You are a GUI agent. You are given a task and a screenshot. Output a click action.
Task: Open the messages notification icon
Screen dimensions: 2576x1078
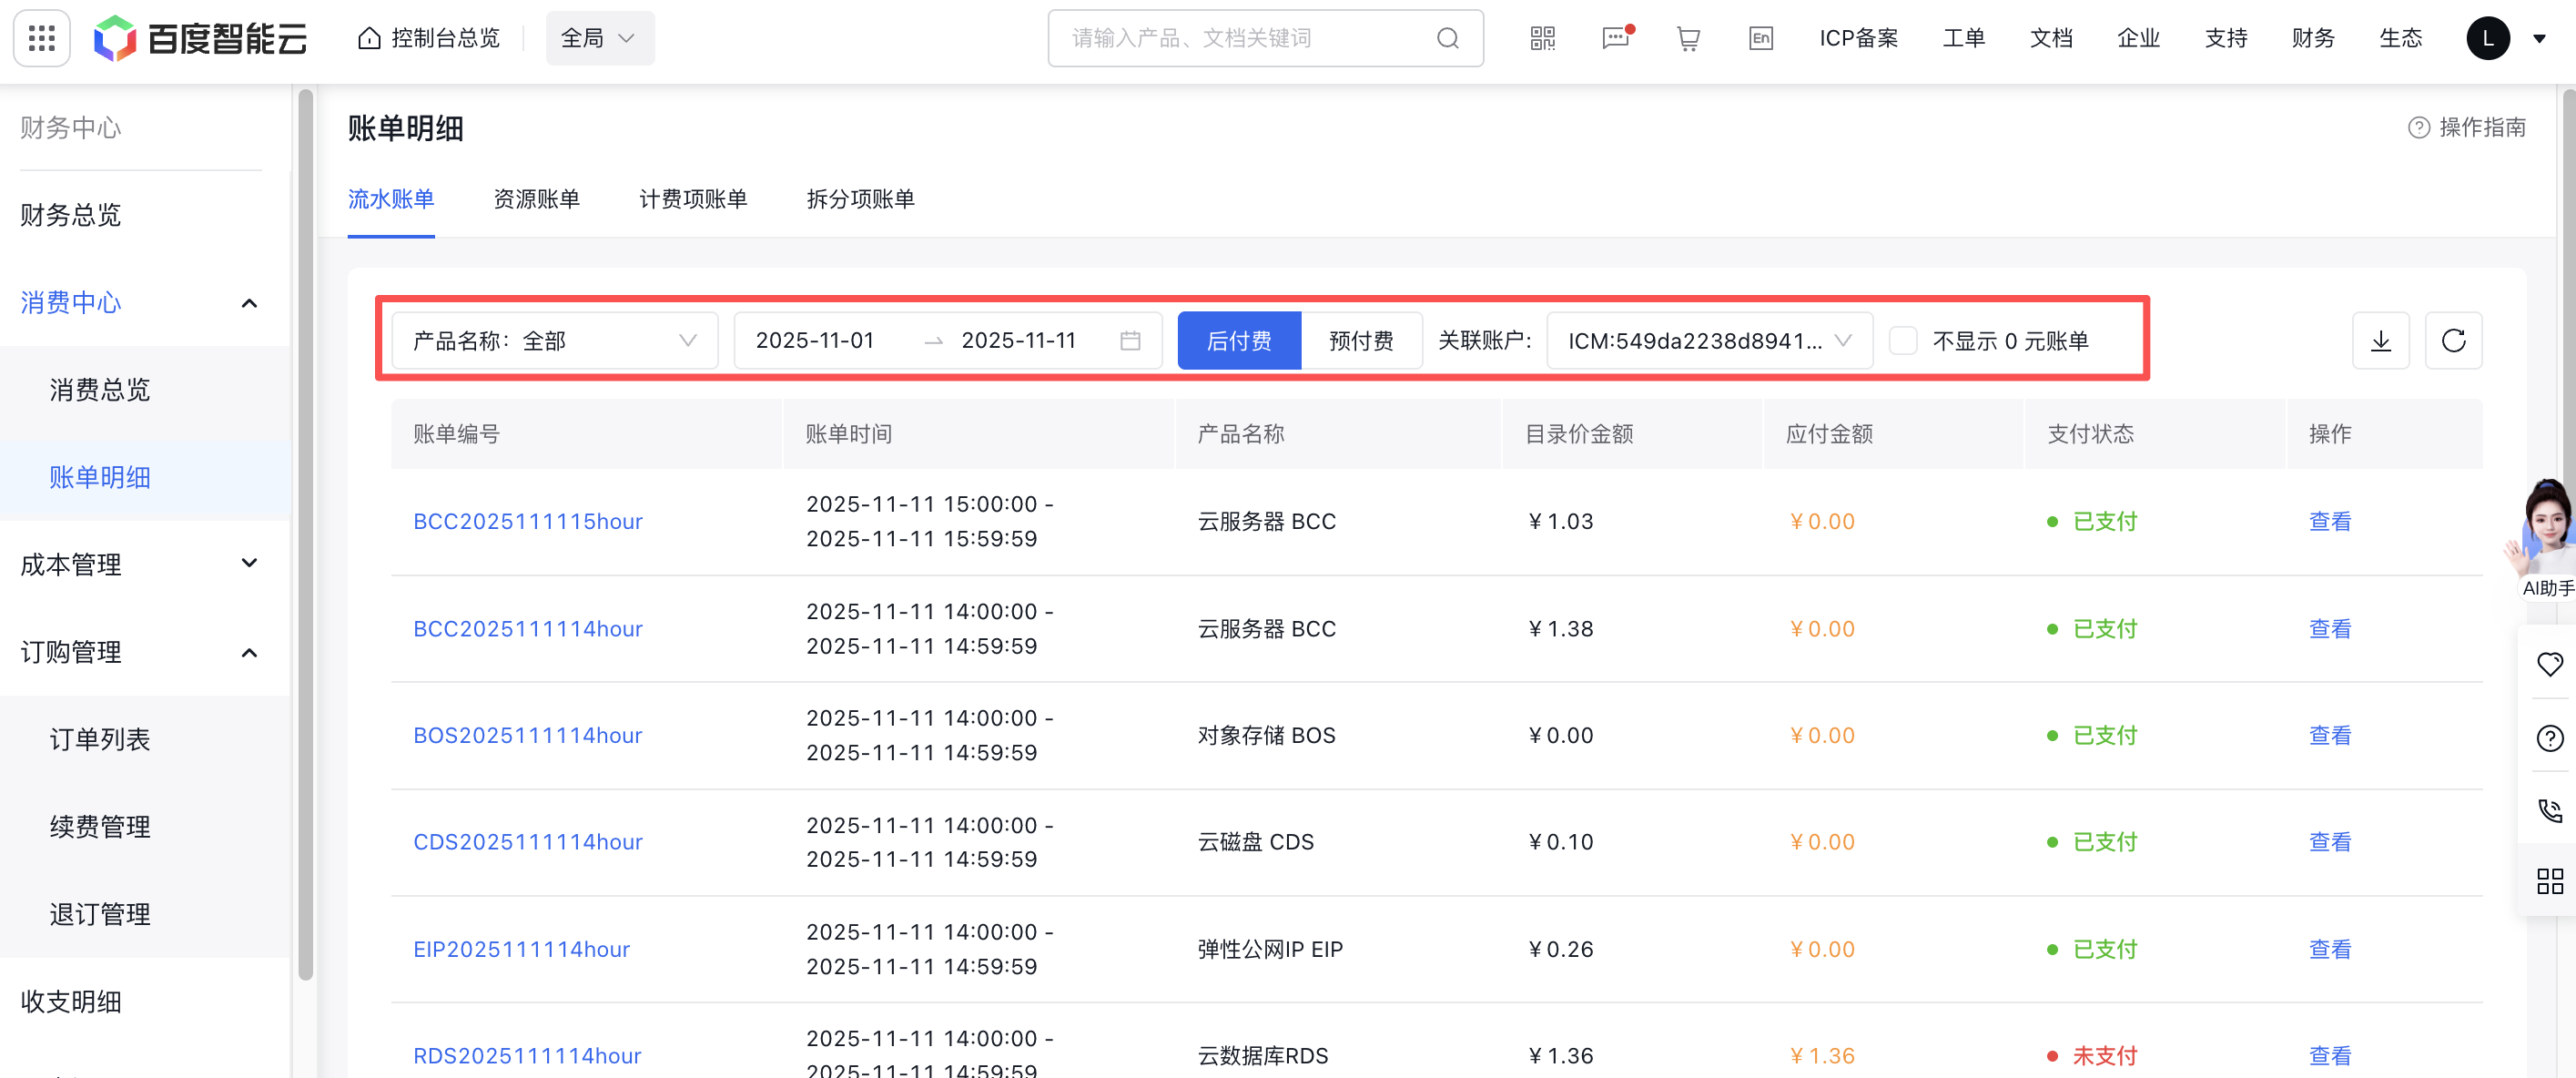click(1615, 38)
